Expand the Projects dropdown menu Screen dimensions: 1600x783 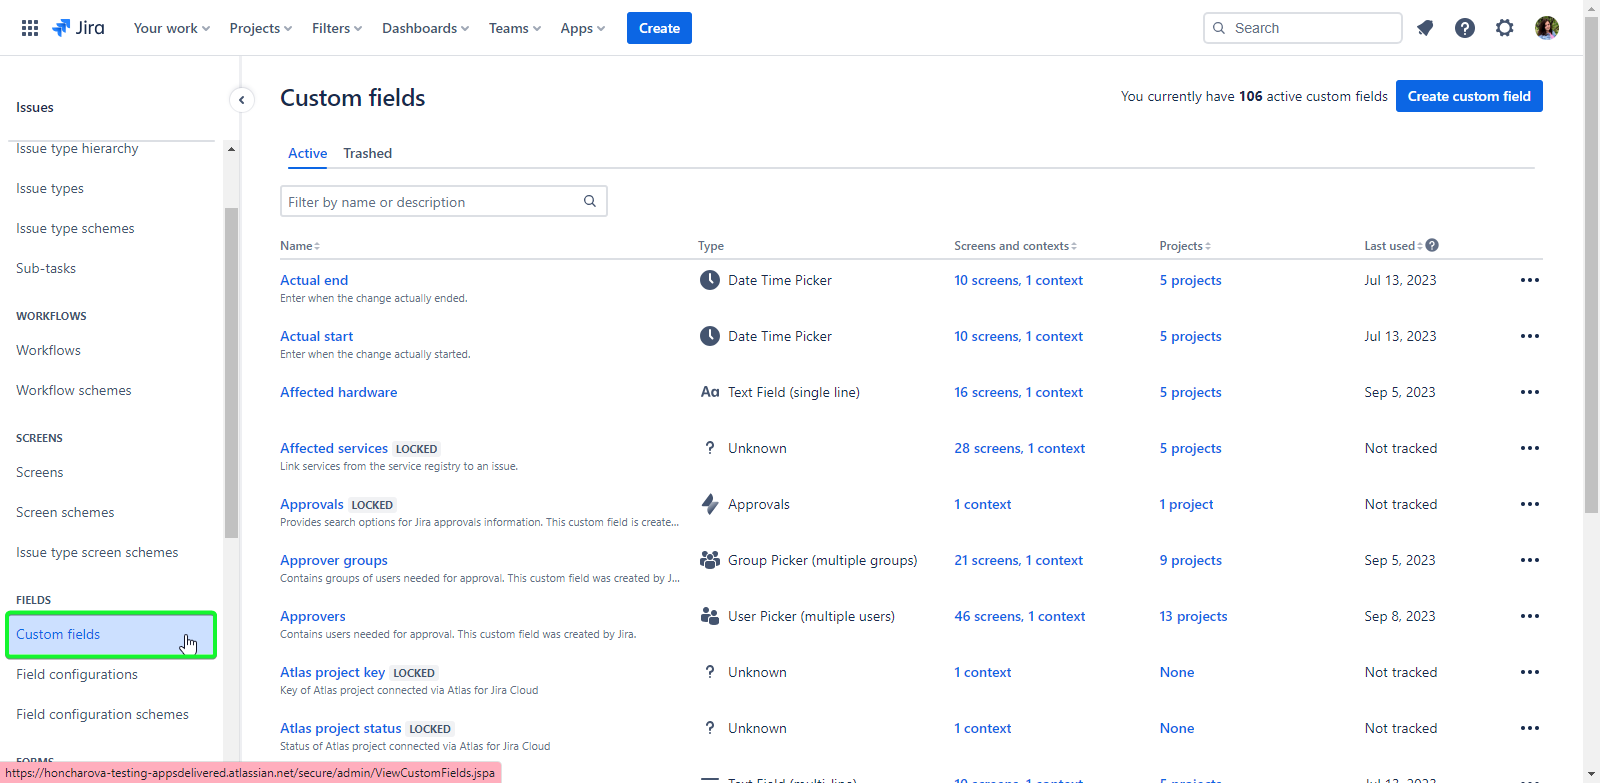click(260, 28)
